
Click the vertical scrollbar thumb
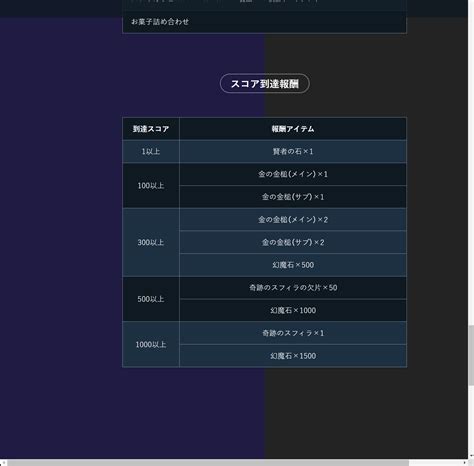(471, 355)
